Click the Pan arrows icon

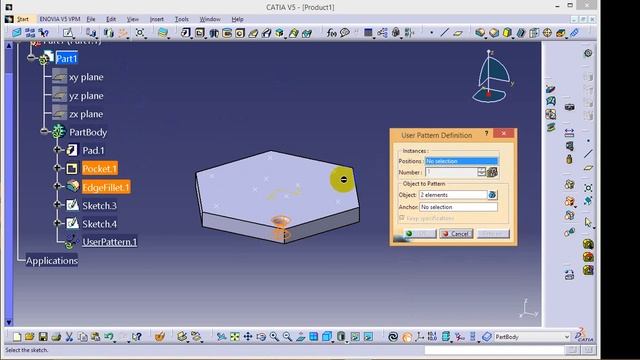[248, 337]
